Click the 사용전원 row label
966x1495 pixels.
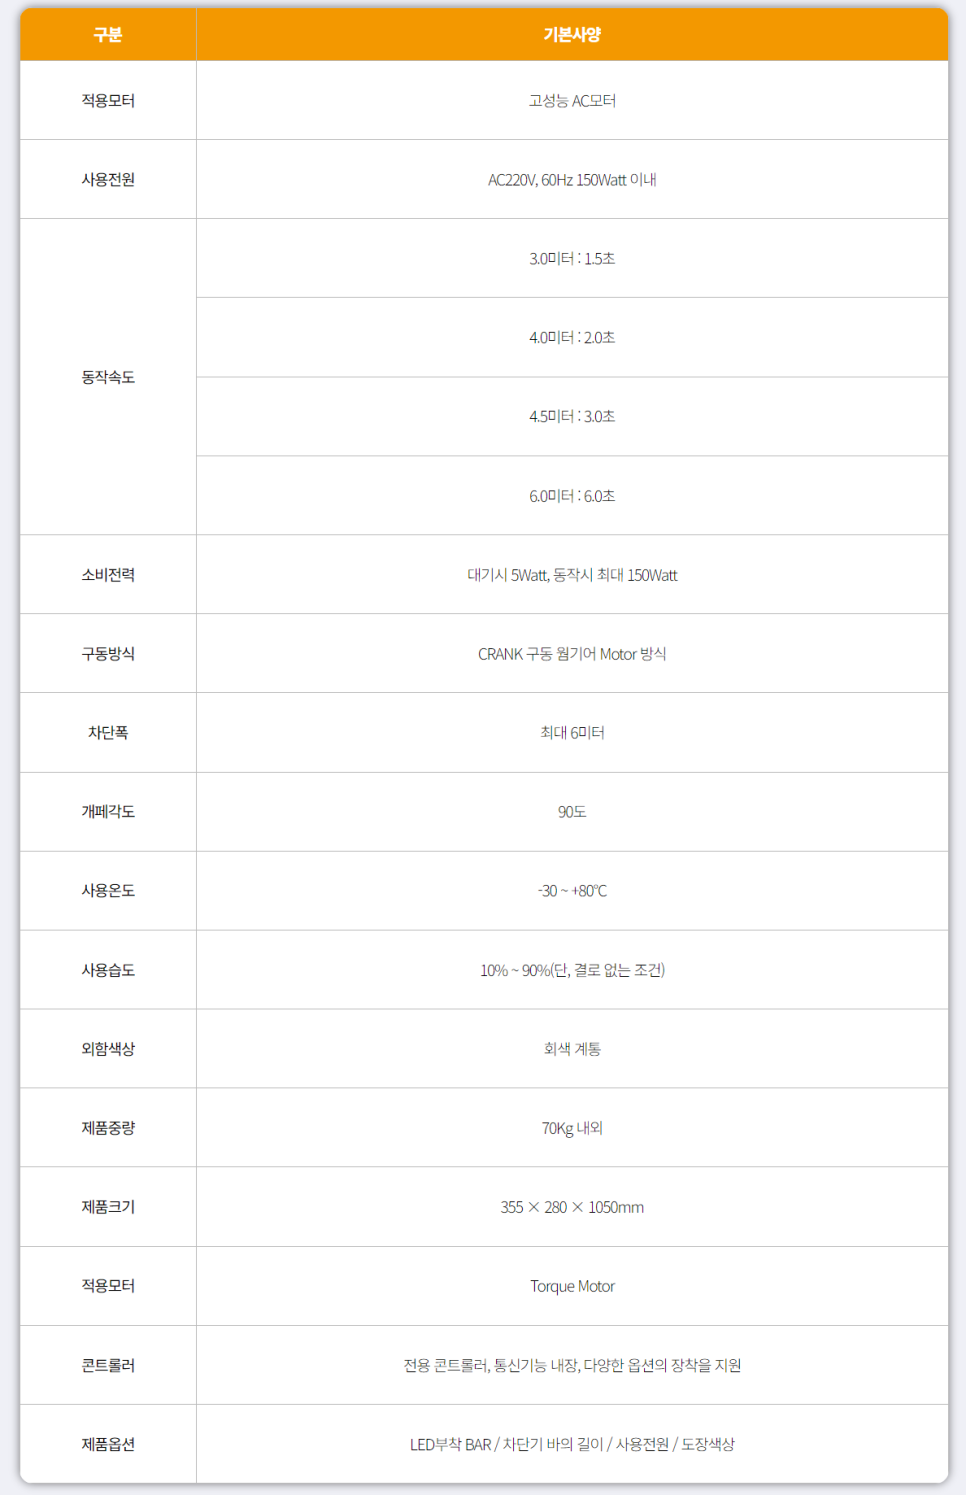pyautogui.click(x=108, y=180)
